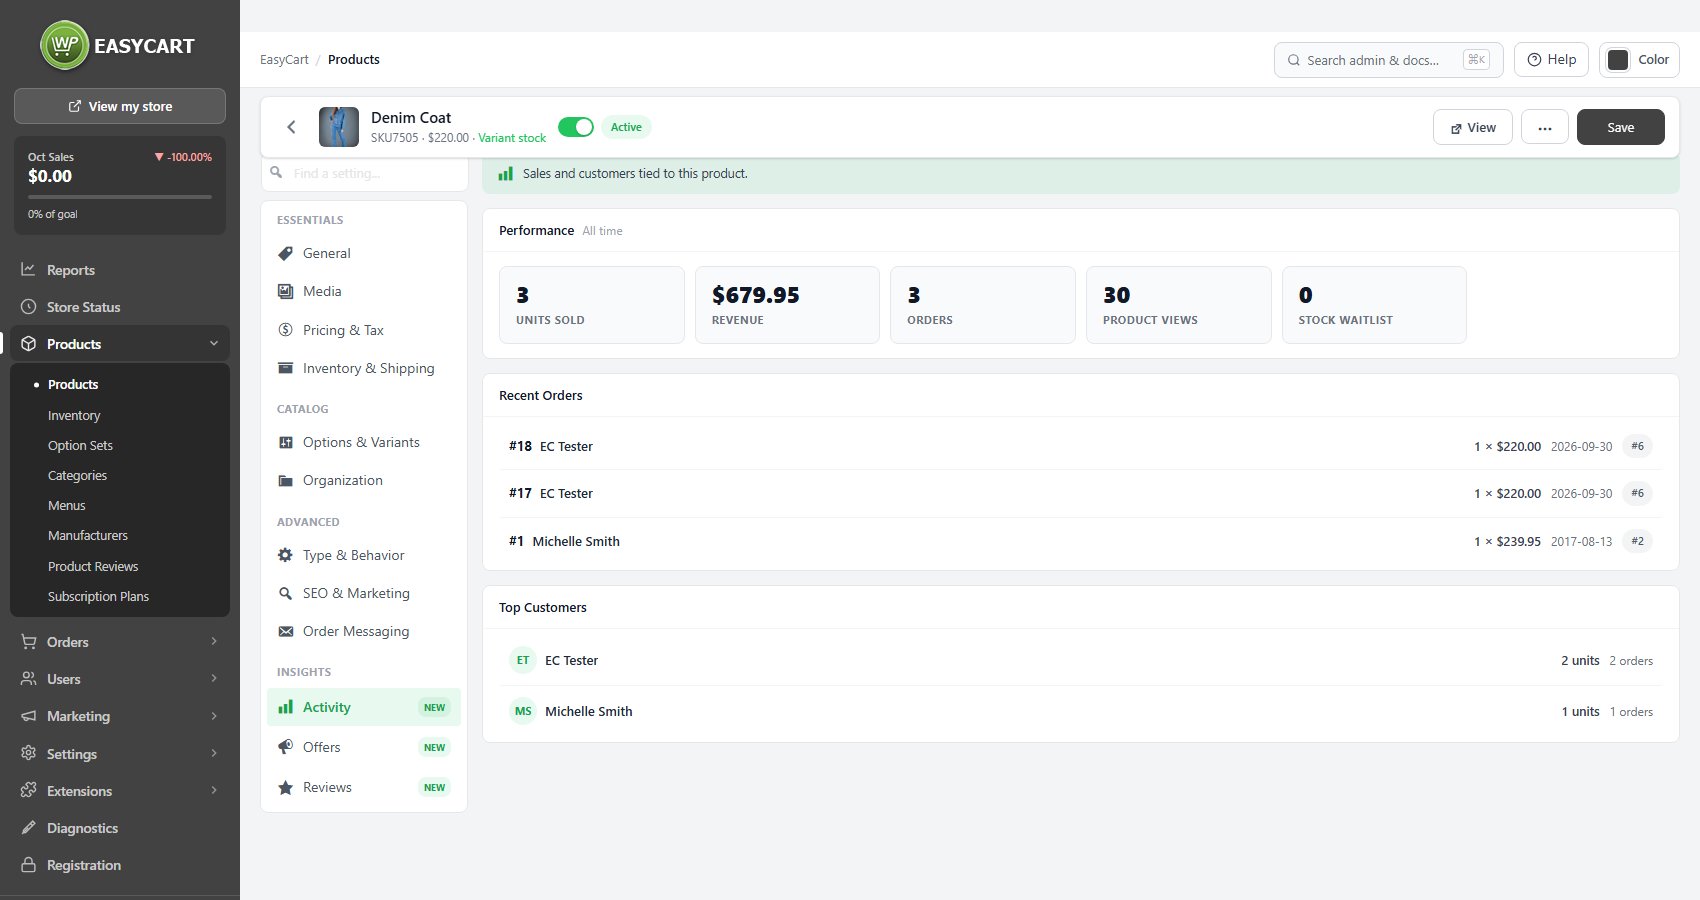Toggle the product Active switch
Image resolution: width=1700 pixels, height=900 pixels.
[576, 127]
